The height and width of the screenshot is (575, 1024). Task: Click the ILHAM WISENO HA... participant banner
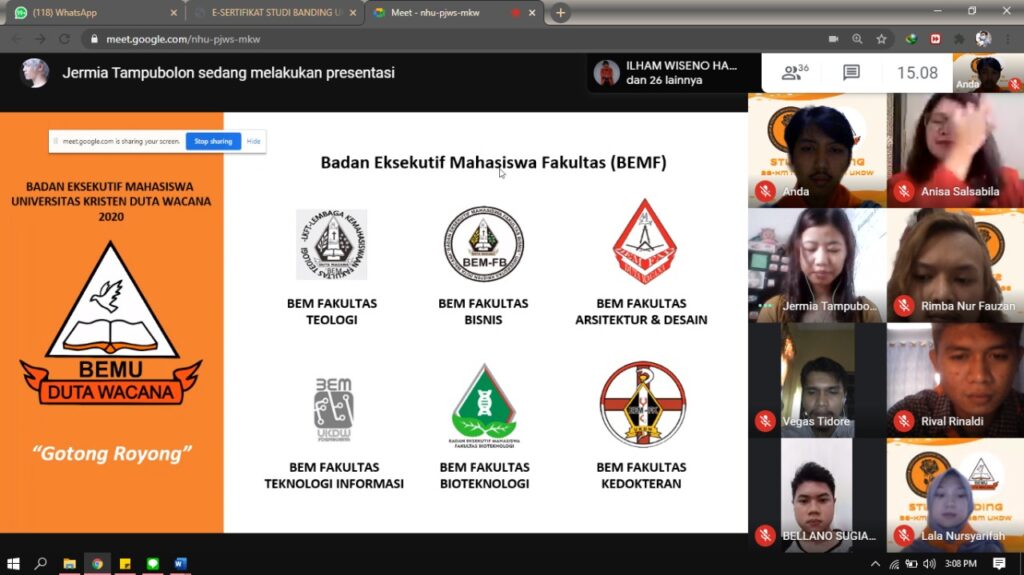coord(673,73)
